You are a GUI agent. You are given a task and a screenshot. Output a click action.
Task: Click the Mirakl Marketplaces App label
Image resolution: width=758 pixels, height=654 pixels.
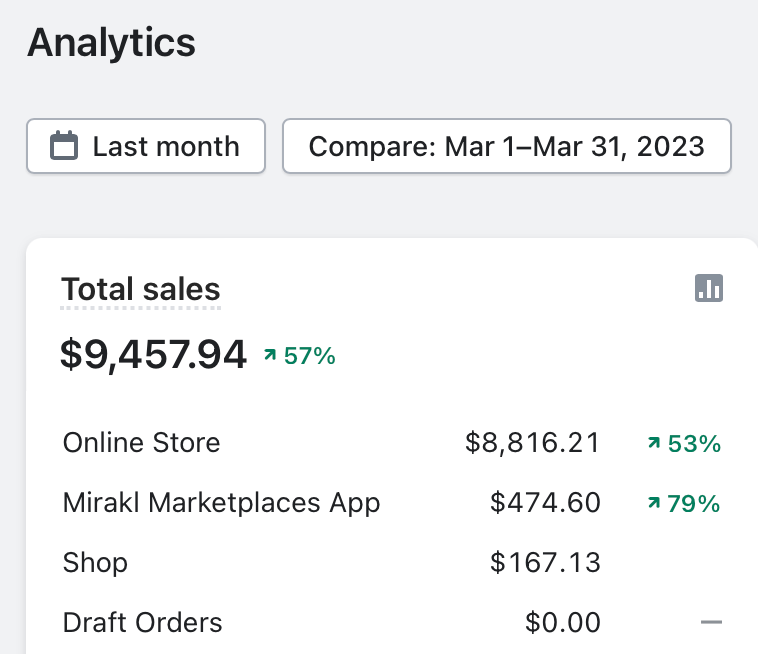coord(221,502)
